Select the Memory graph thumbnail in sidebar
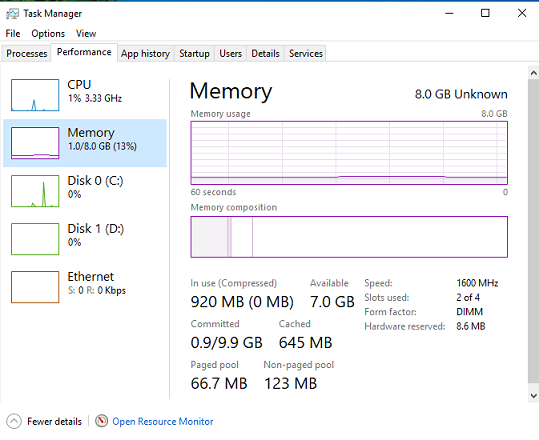Viewport: 539px width, 440px height. [x=35, y=143]
